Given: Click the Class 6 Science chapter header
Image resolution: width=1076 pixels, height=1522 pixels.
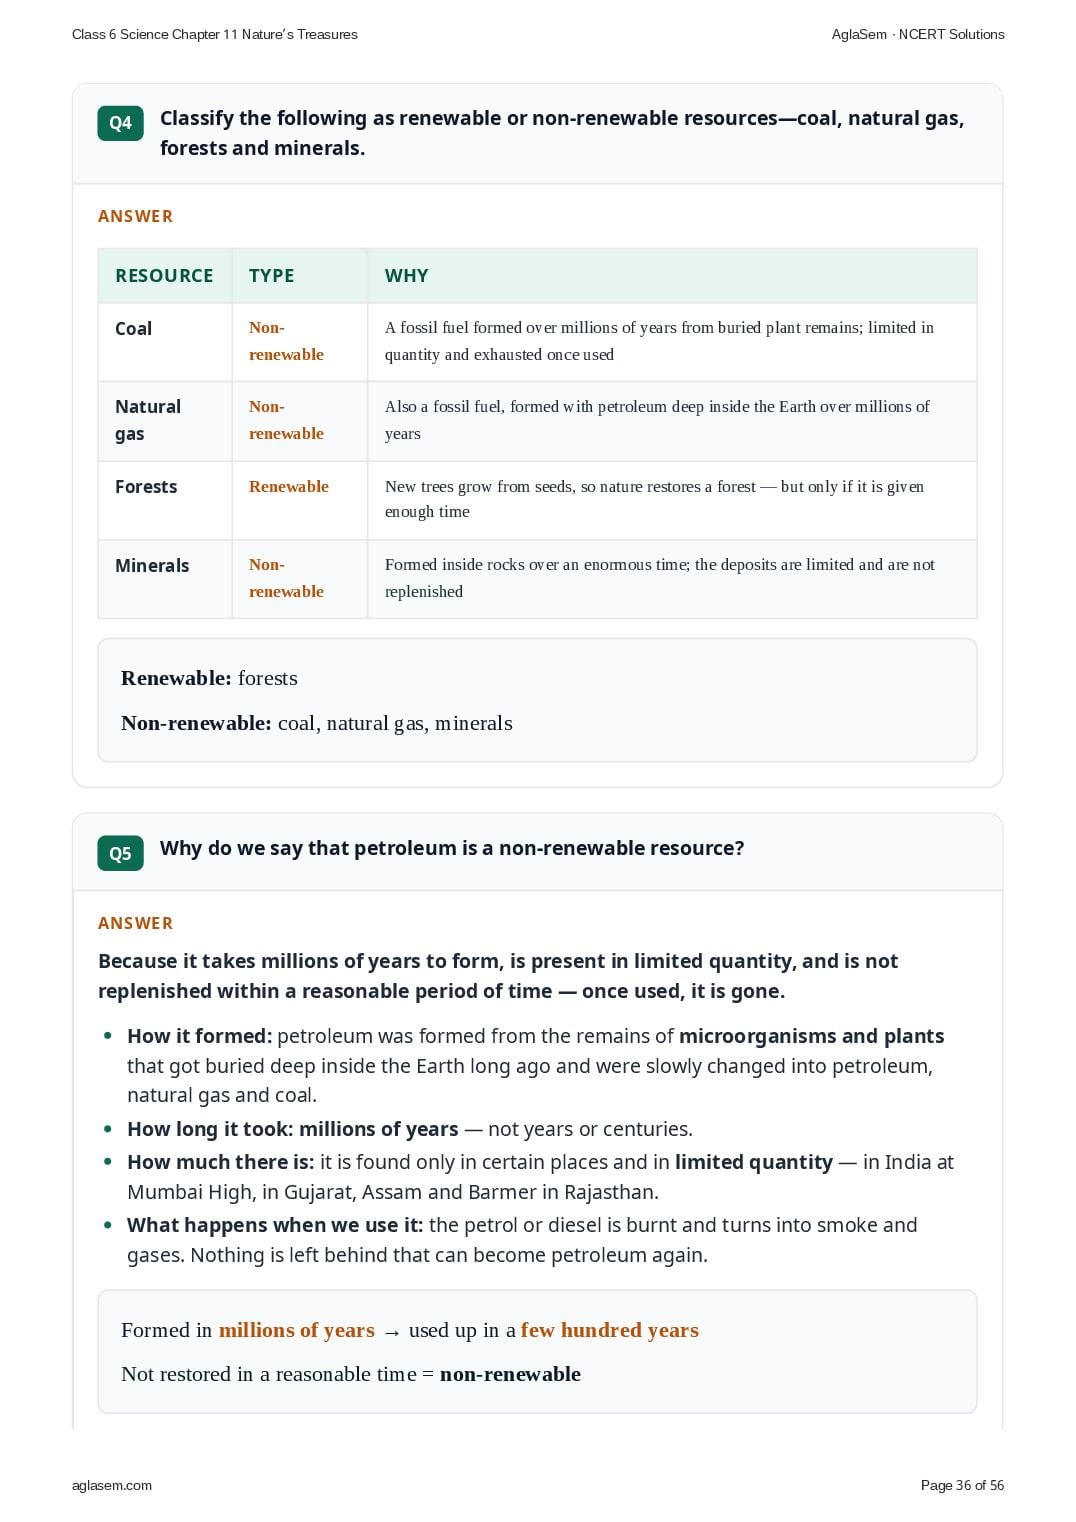Looking at the screenshot, I should click(x=215, y=34).
